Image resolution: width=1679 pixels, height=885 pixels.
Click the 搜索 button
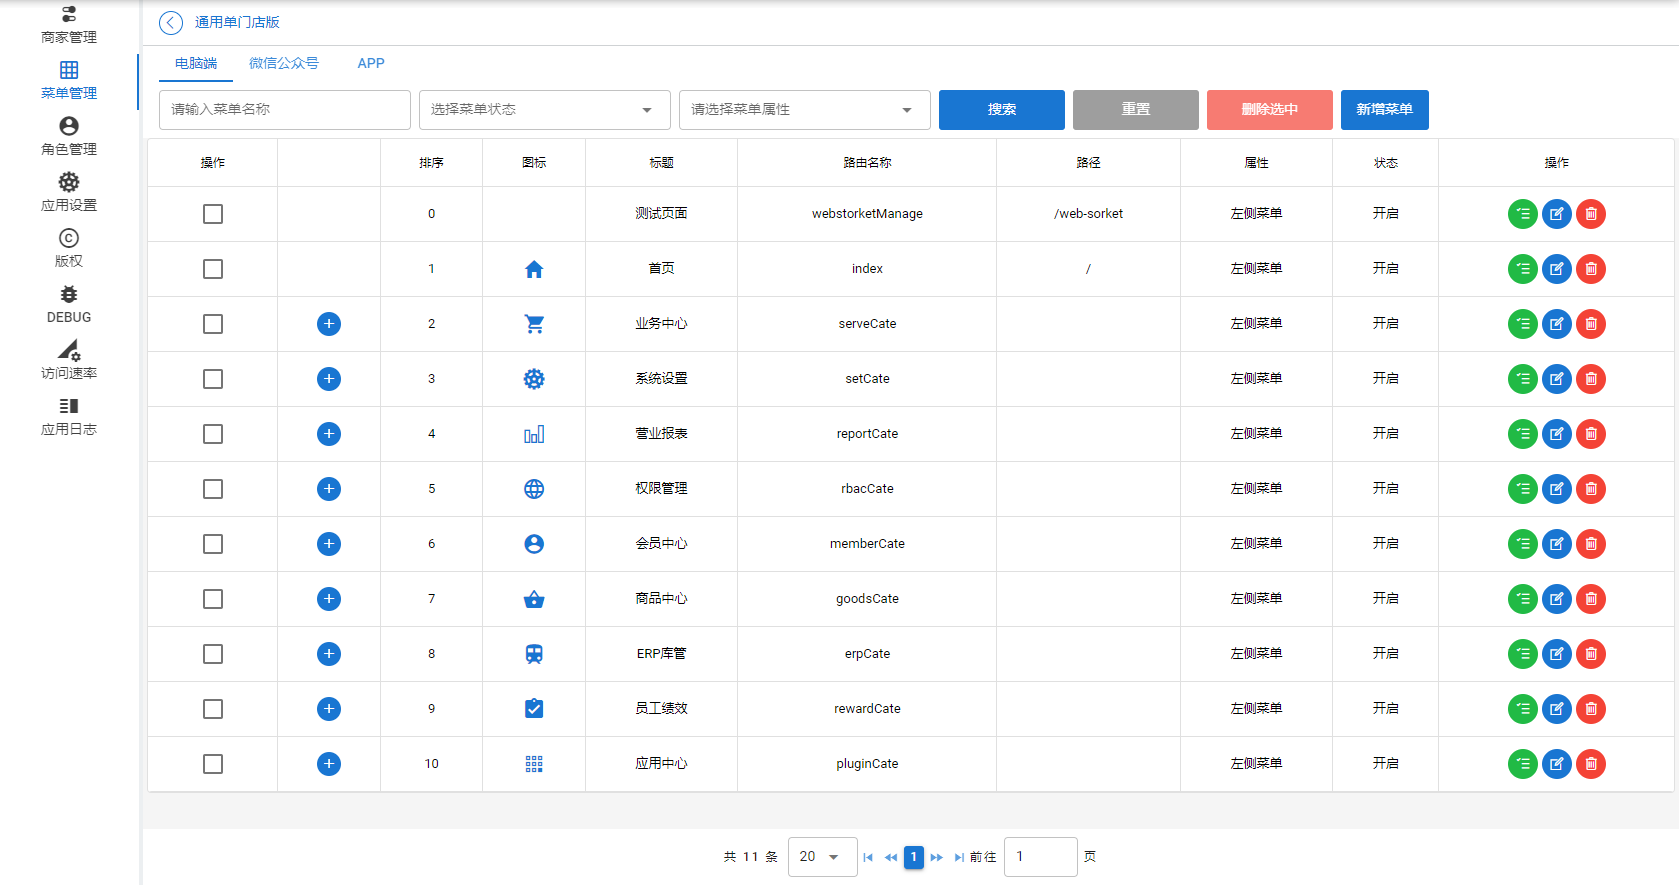[1002, 110]
